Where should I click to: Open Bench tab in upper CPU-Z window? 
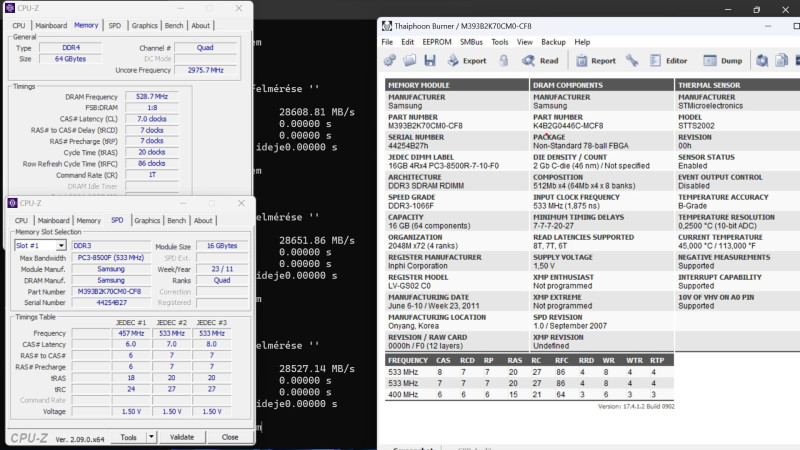tap(174, 26)
